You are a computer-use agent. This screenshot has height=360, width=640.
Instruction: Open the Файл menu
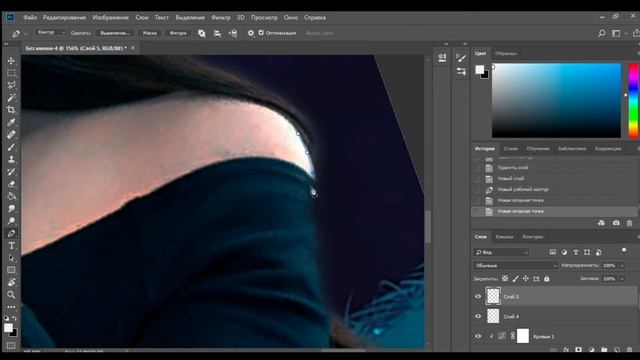click(x=30, y=18)
